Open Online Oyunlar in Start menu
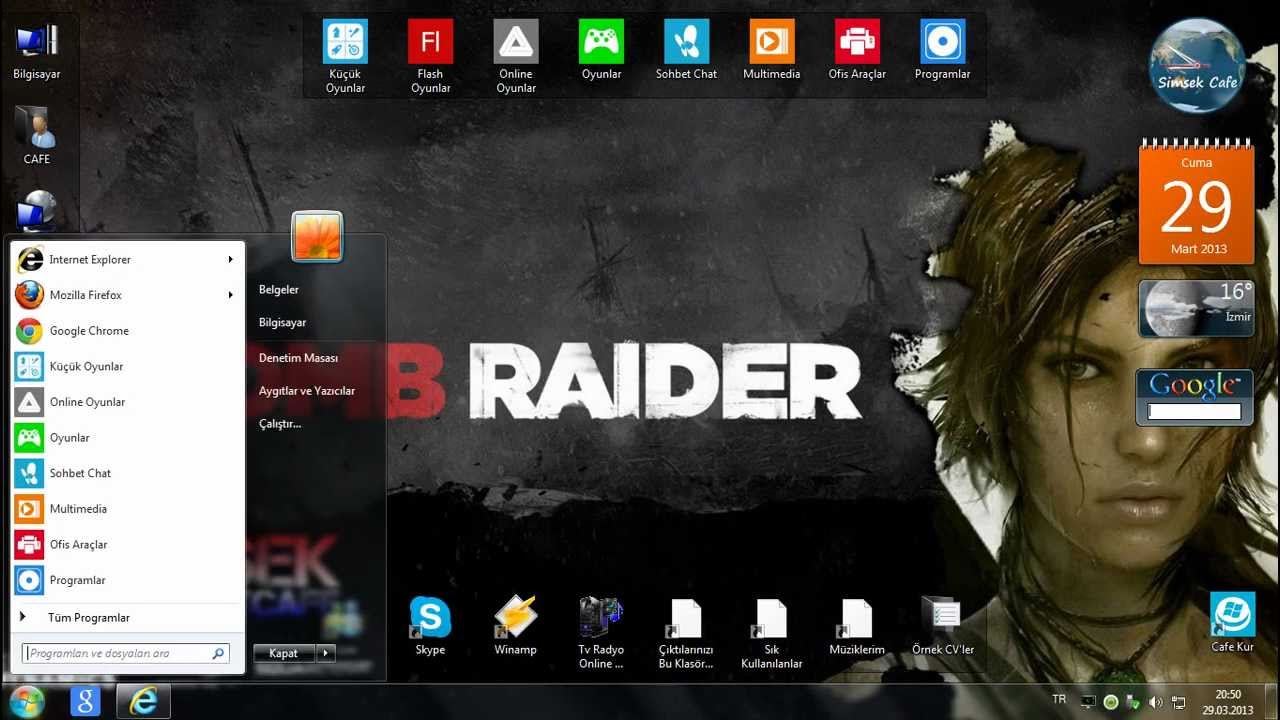Screen dimensions: 1280x720 coord(127,402)
